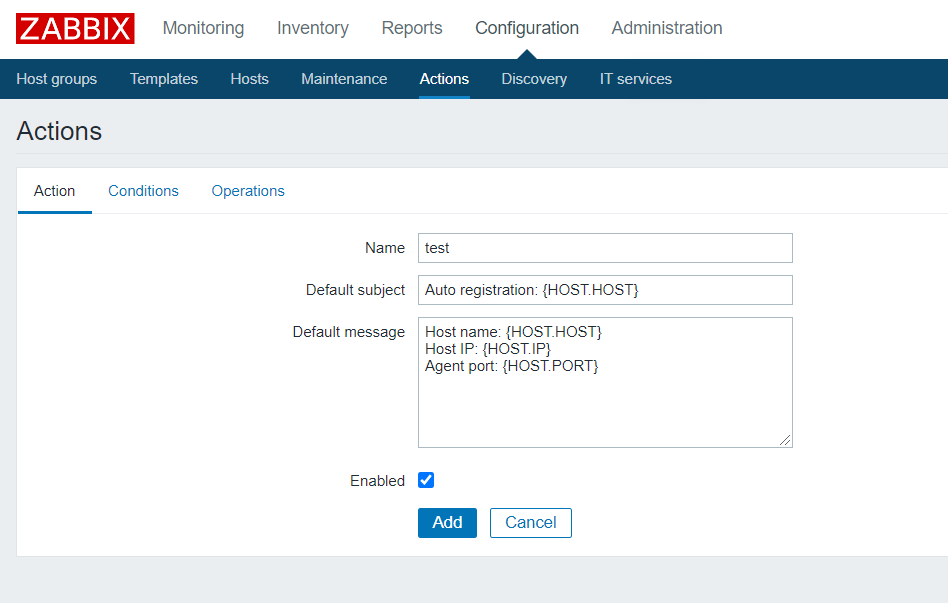Image resolution: width=948 pixels, height=603 pixels.
Task: Navigate to Maintenance
Action: click(x=344, y=79)
